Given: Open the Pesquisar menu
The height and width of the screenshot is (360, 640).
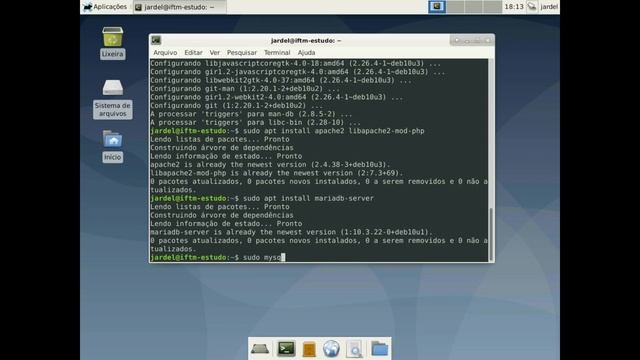Looking at the screenshot, I should (x=242, y=53).
